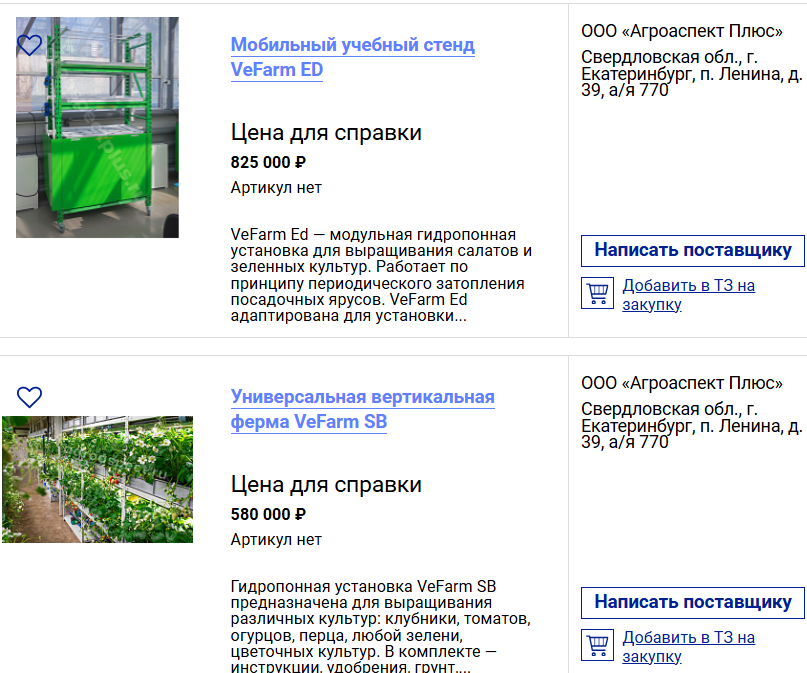Select Артикул нет under VeFarm ED
Screen dimensions: 807x673
276,188
